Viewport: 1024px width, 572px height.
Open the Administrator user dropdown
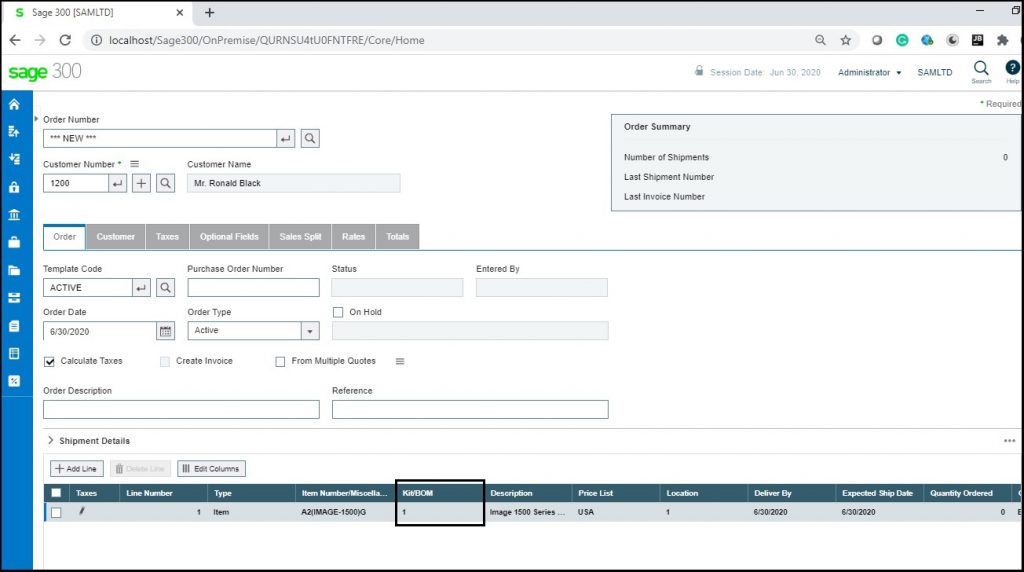coord(869,73)
